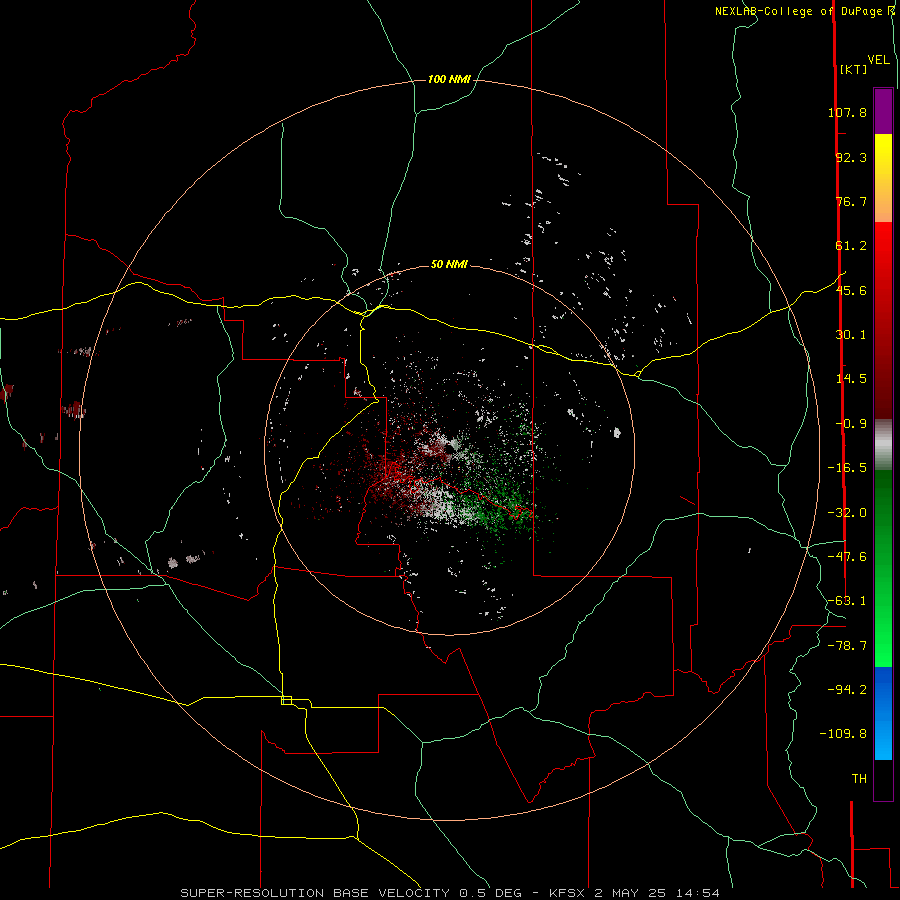Click the -32.0 legend value

pyautogui.click(x=847, y=513)
